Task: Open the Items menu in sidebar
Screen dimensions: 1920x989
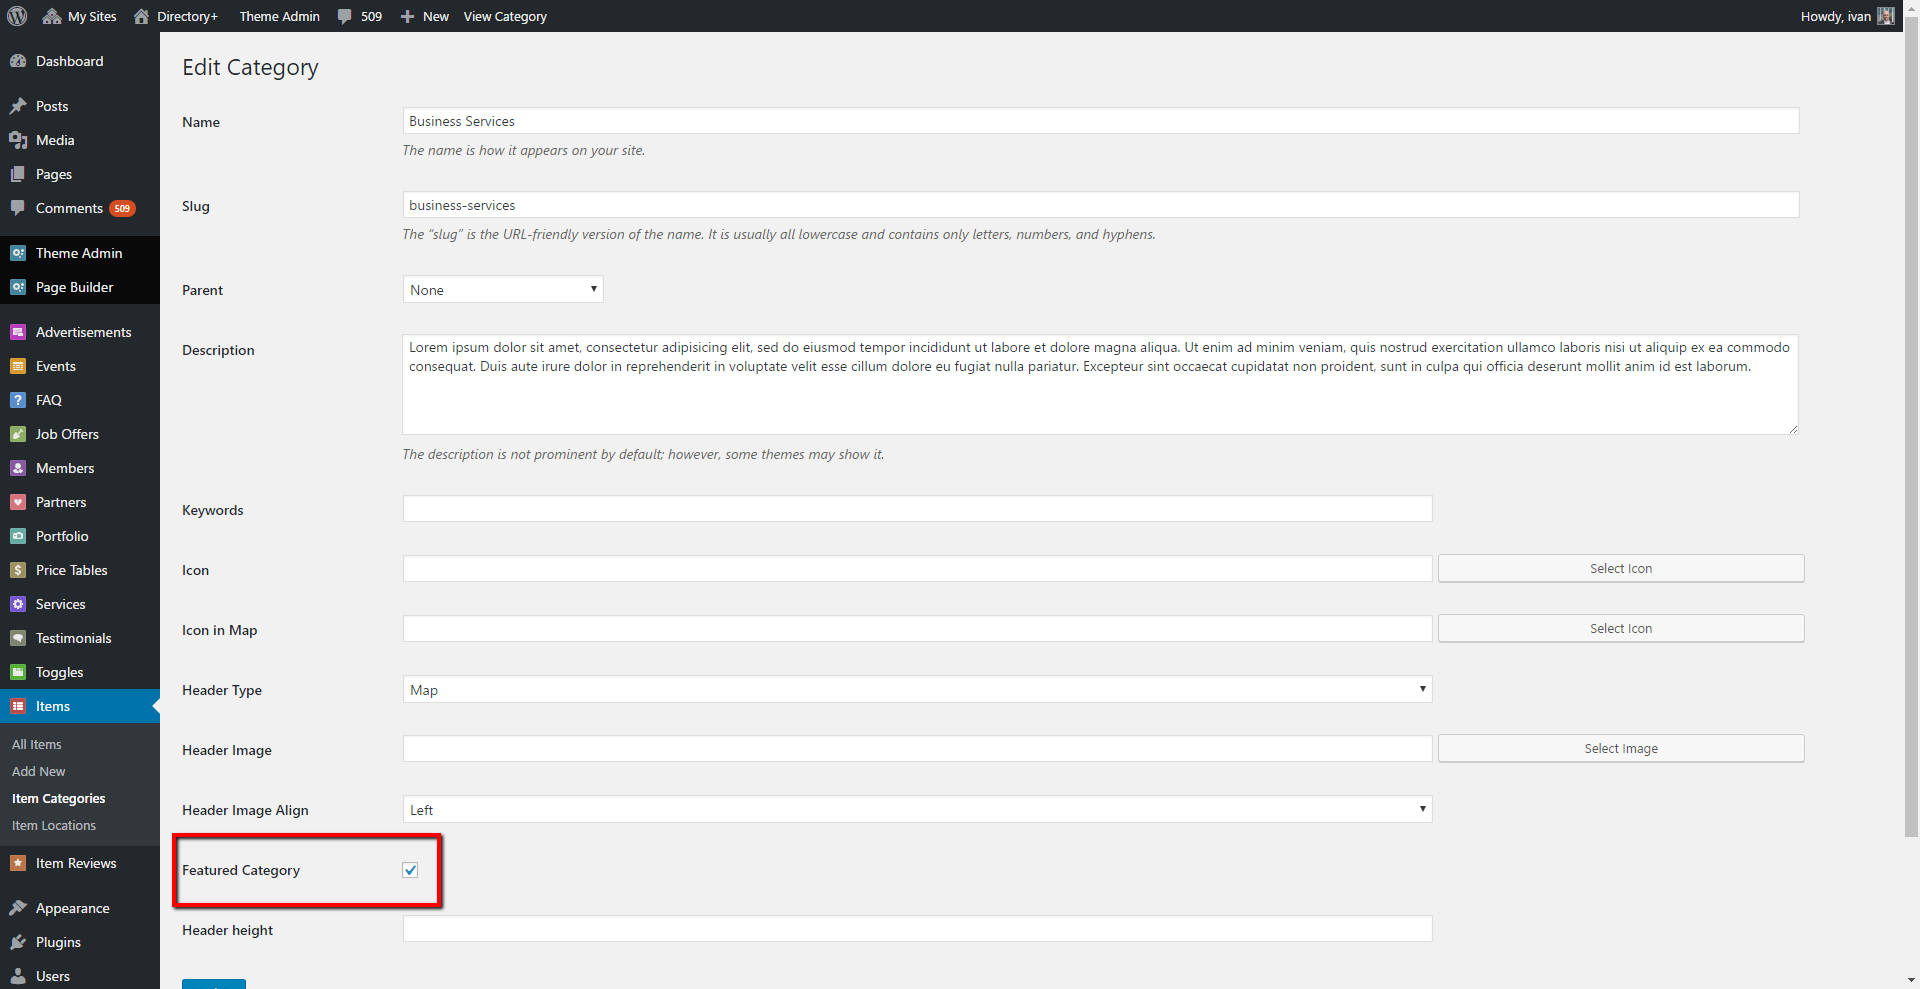Action: click(x=80, y=706)
